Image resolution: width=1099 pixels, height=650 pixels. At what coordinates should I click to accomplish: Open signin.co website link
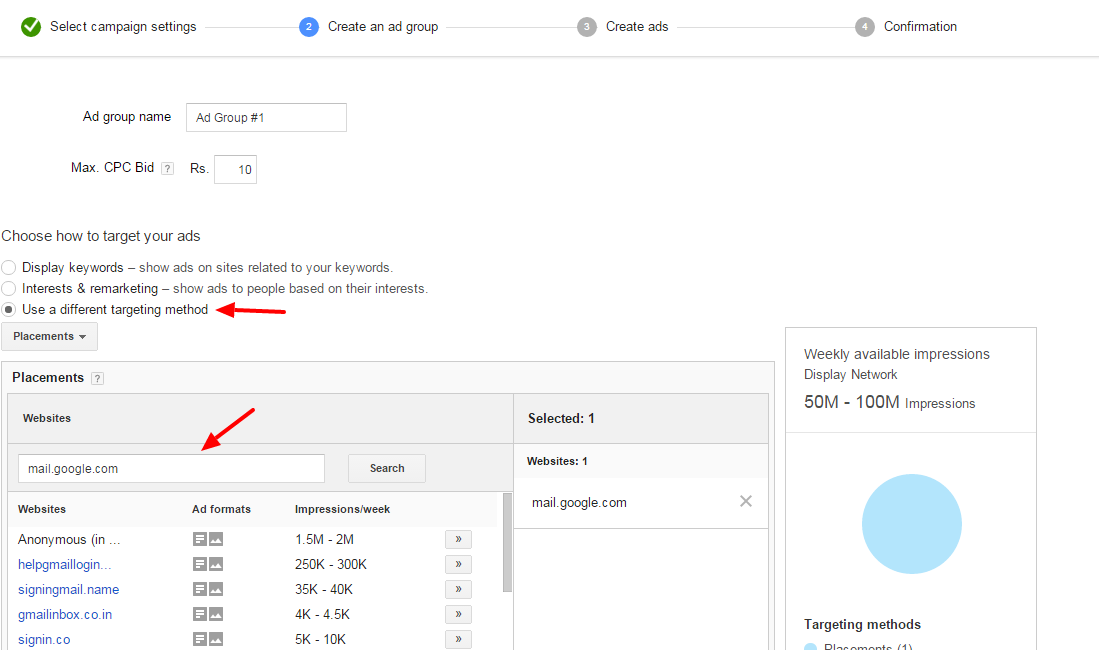click(x=44, y=639)
